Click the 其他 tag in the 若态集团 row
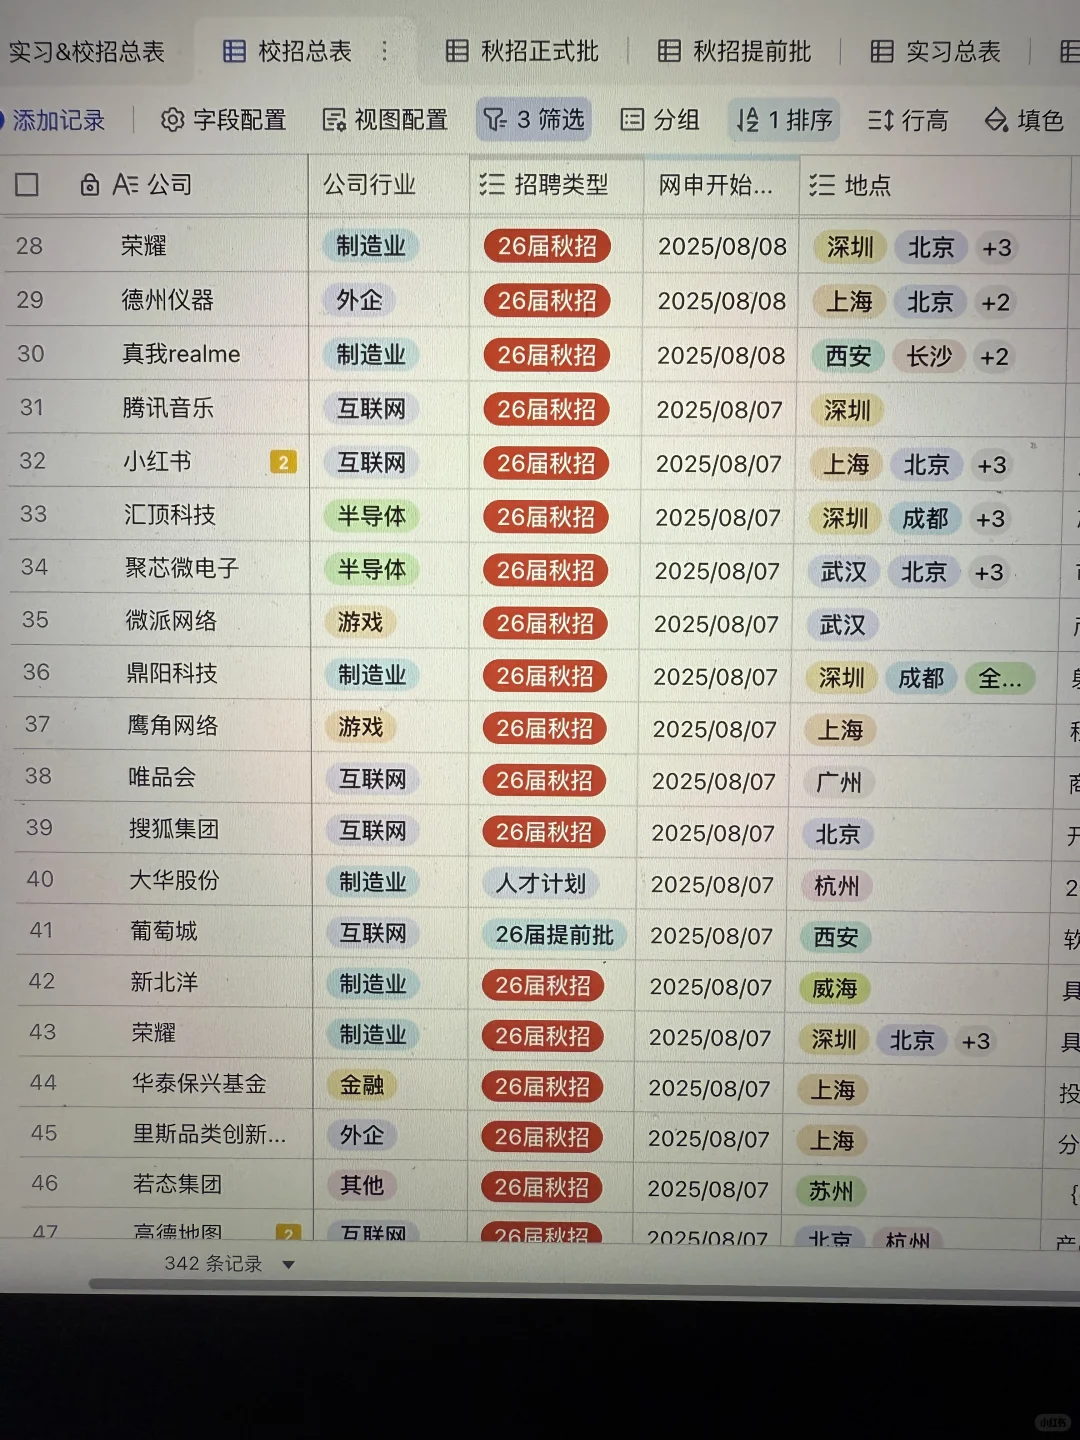1080x1440 pixels. (x=362, y=1185)
